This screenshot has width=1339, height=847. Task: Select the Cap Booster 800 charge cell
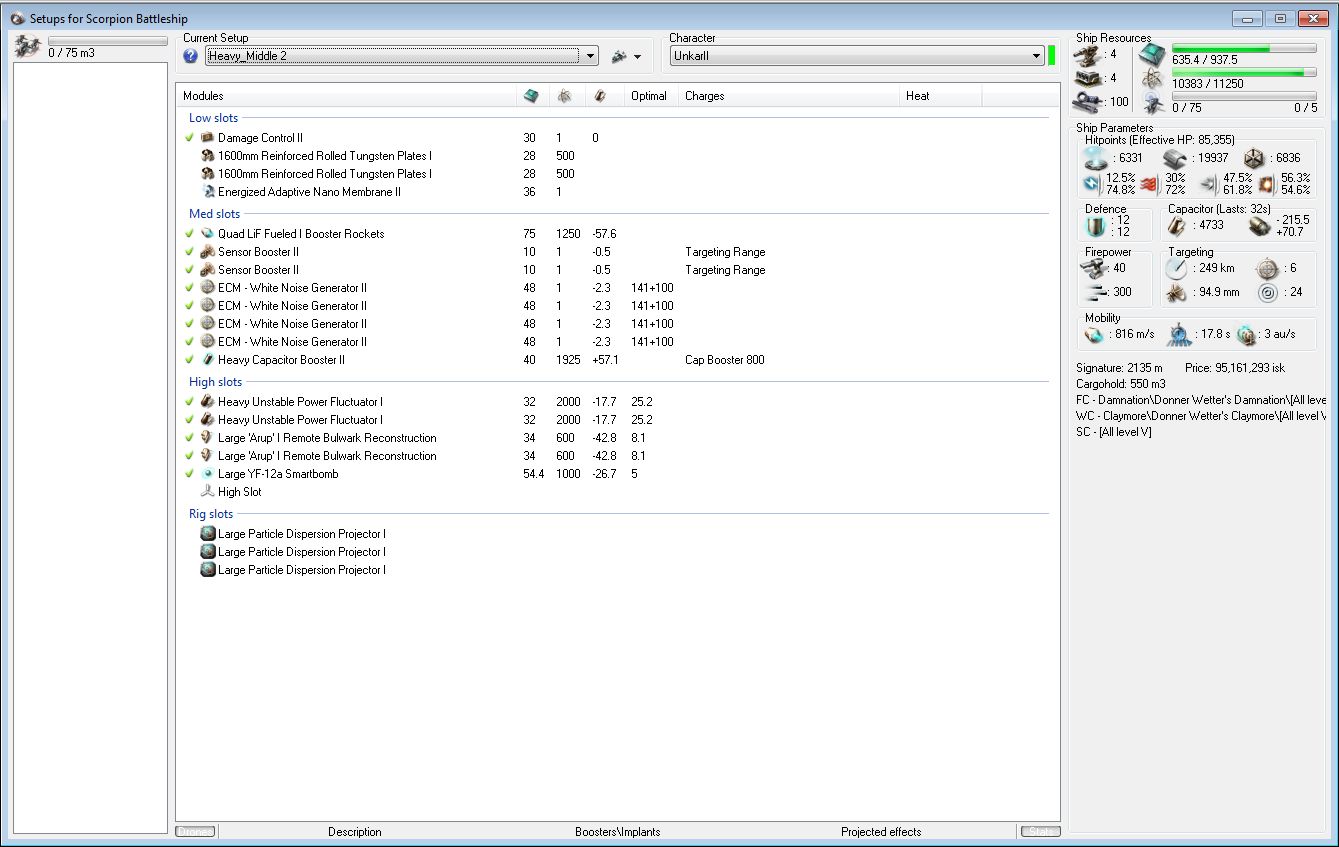[x=725, y=360]
